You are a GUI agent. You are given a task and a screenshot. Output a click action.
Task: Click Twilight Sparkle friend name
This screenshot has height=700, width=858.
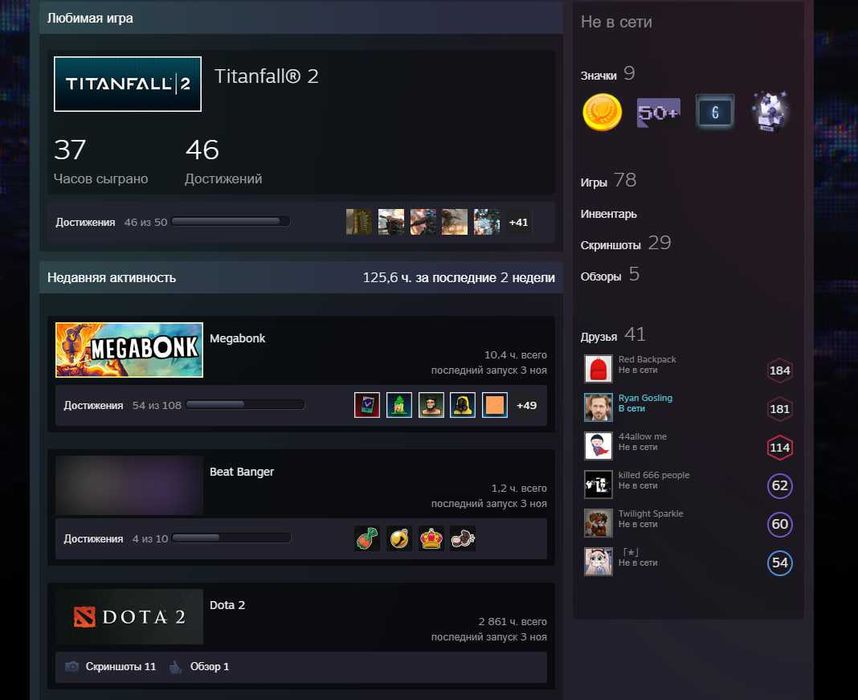(x=651, y=513)
